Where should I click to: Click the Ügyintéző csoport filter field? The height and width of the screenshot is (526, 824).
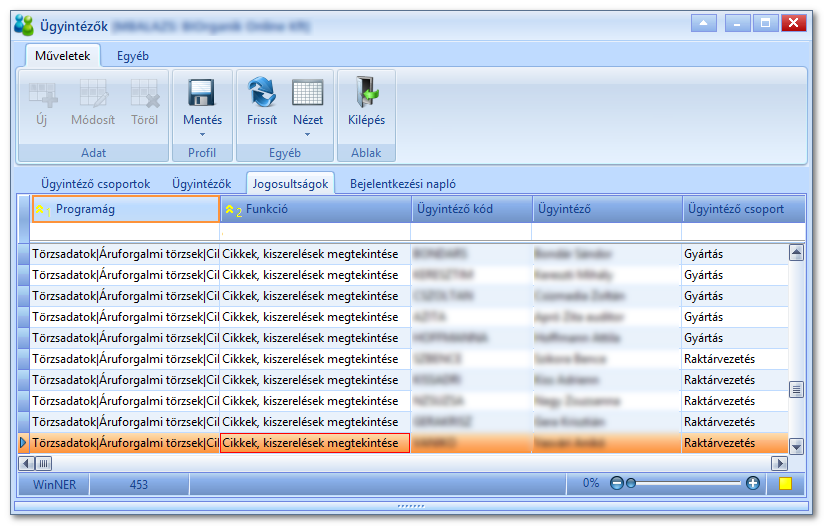744,232
